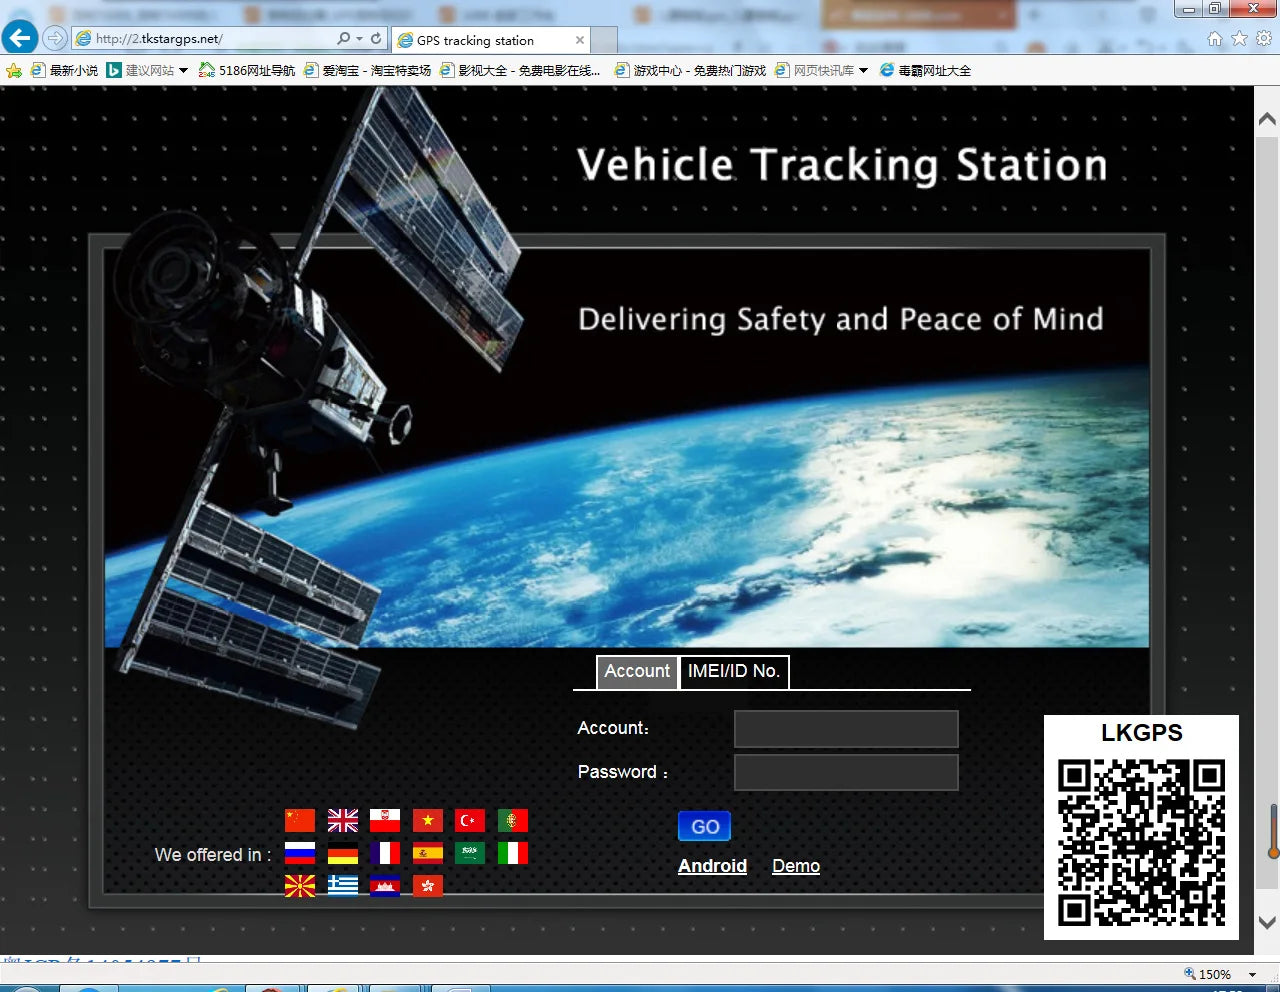1280x992 pixels.
Task: Select the Chinese flag language option
Action: click(300, 821)
